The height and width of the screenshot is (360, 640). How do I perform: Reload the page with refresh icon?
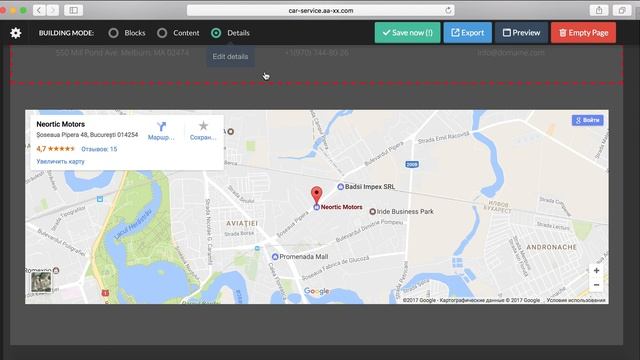(448, 10)
